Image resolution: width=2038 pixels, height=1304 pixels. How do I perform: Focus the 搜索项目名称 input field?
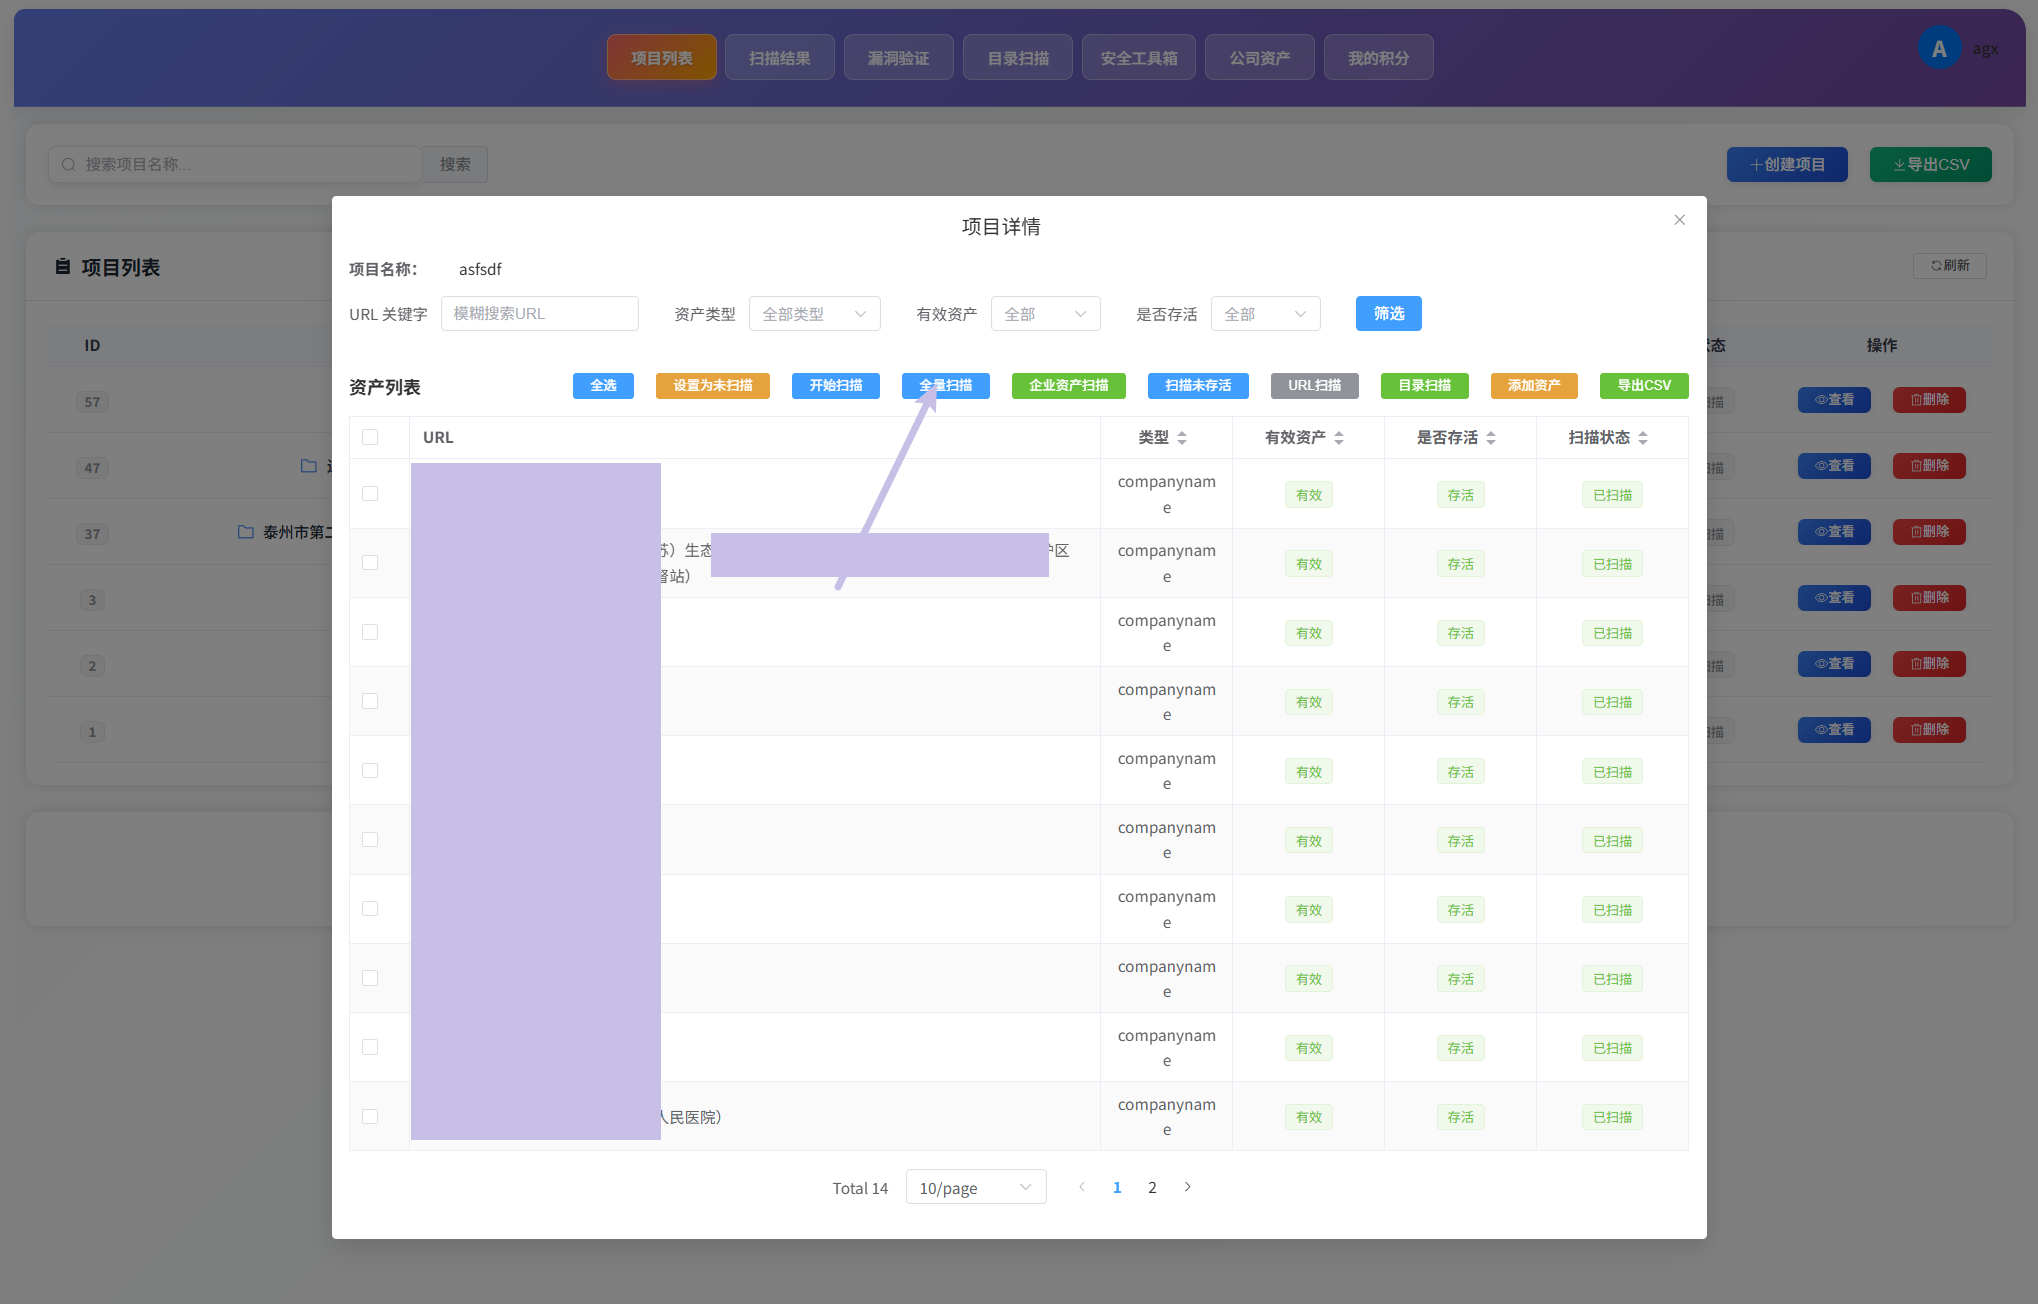point(236,164)
